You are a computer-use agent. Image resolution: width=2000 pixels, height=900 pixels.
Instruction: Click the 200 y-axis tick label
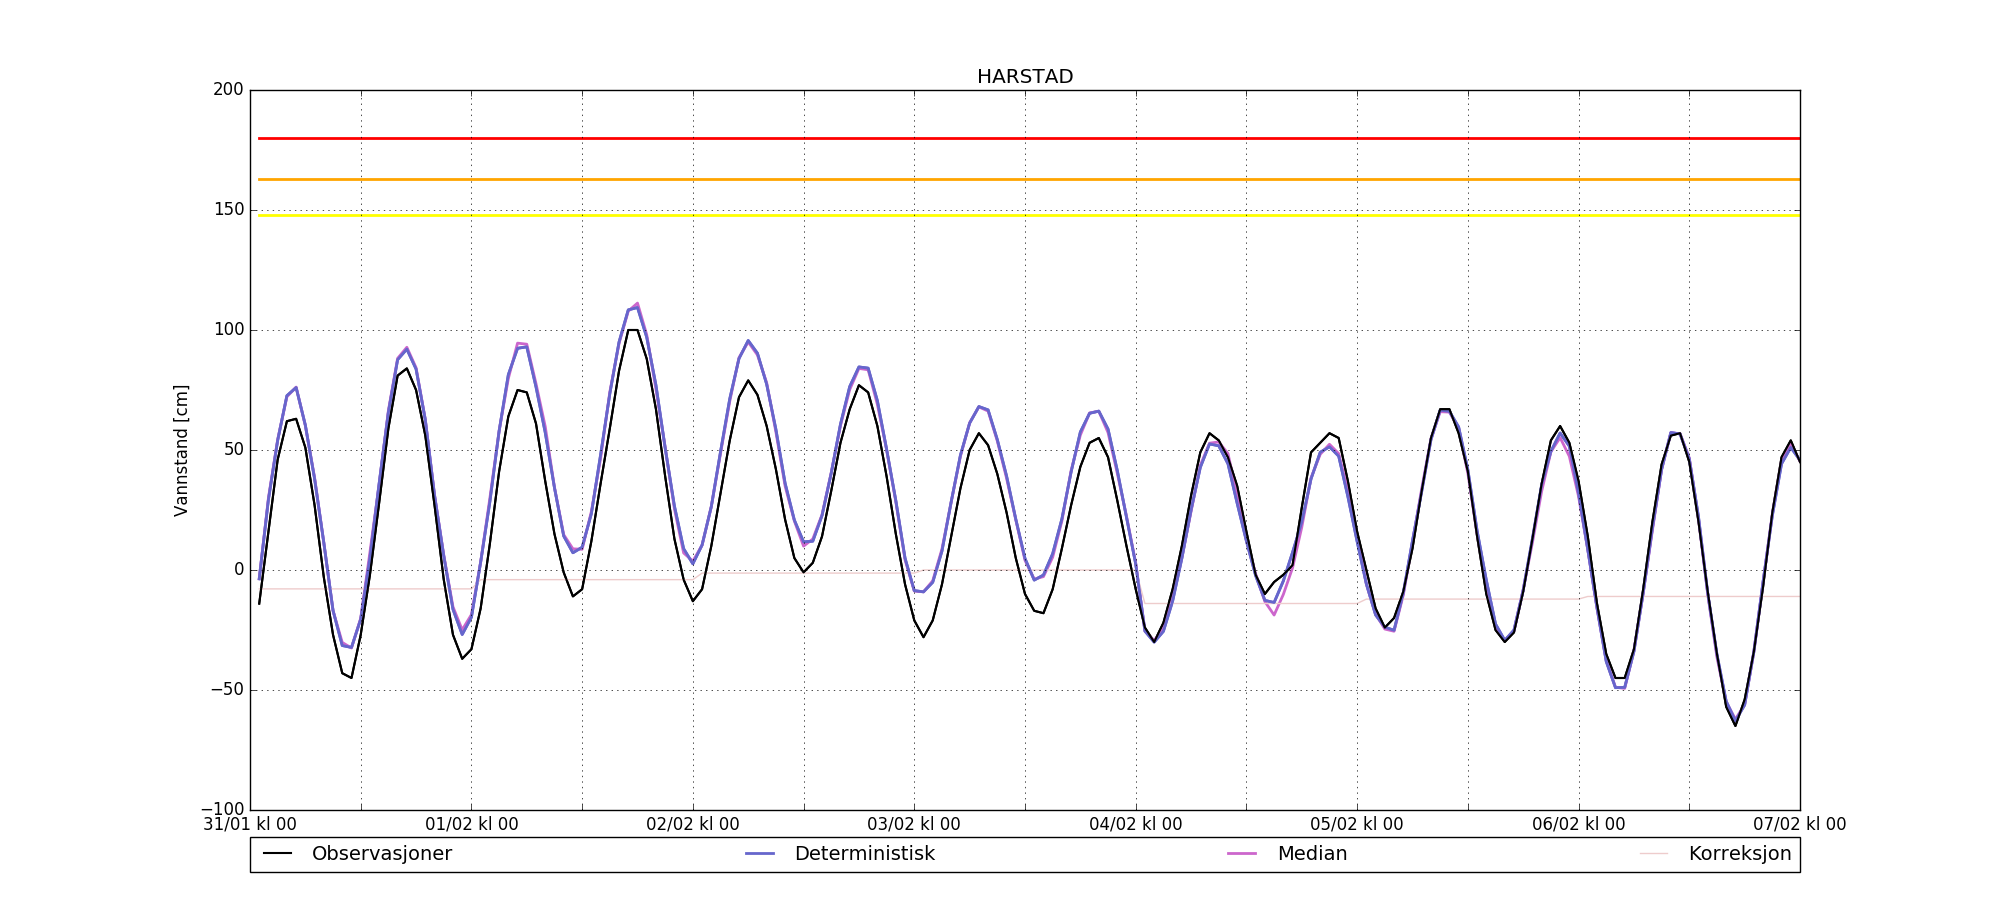click(228, 90)
